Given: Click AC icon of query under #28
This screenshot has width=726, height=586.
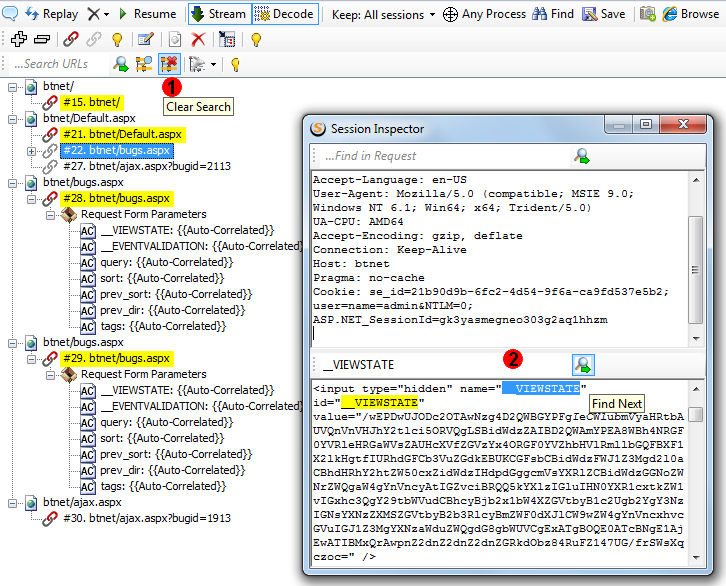Looking at the screenshot, I should click(x=88, y=263).
